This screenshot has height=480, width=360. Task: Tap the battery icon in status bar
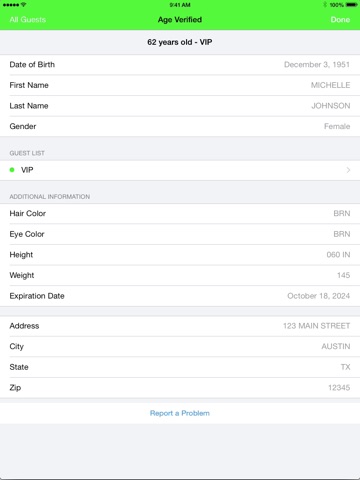point(352,5)
